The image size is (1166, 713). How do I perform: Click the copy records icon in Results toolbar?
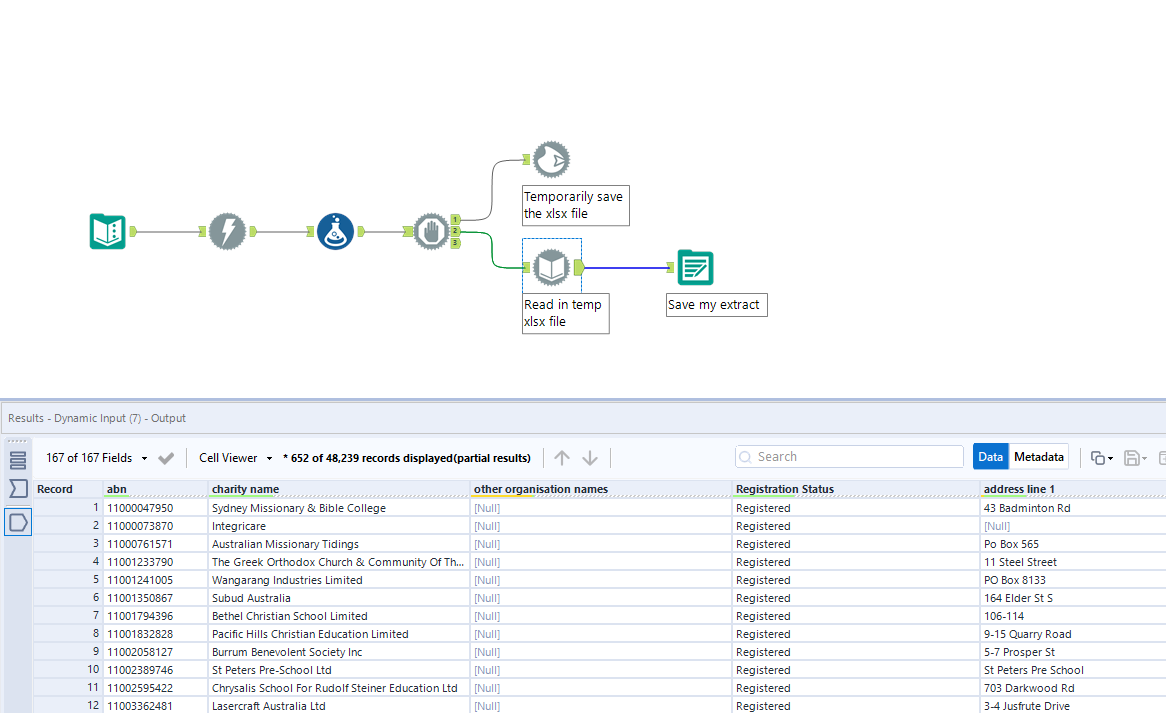(1098, 456)
